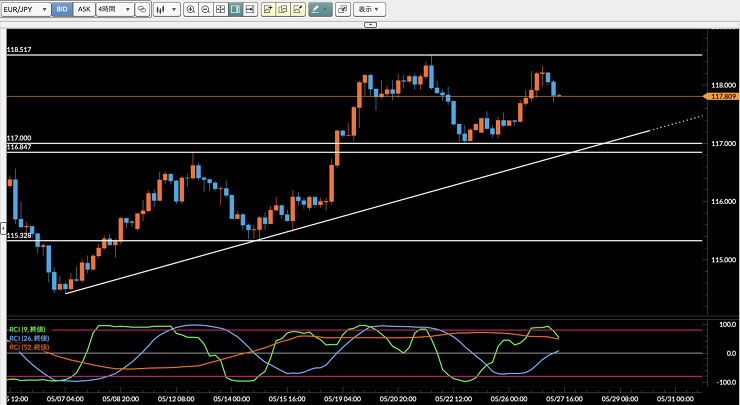Click the 116.847 horizontal line label

pos(19,147)
